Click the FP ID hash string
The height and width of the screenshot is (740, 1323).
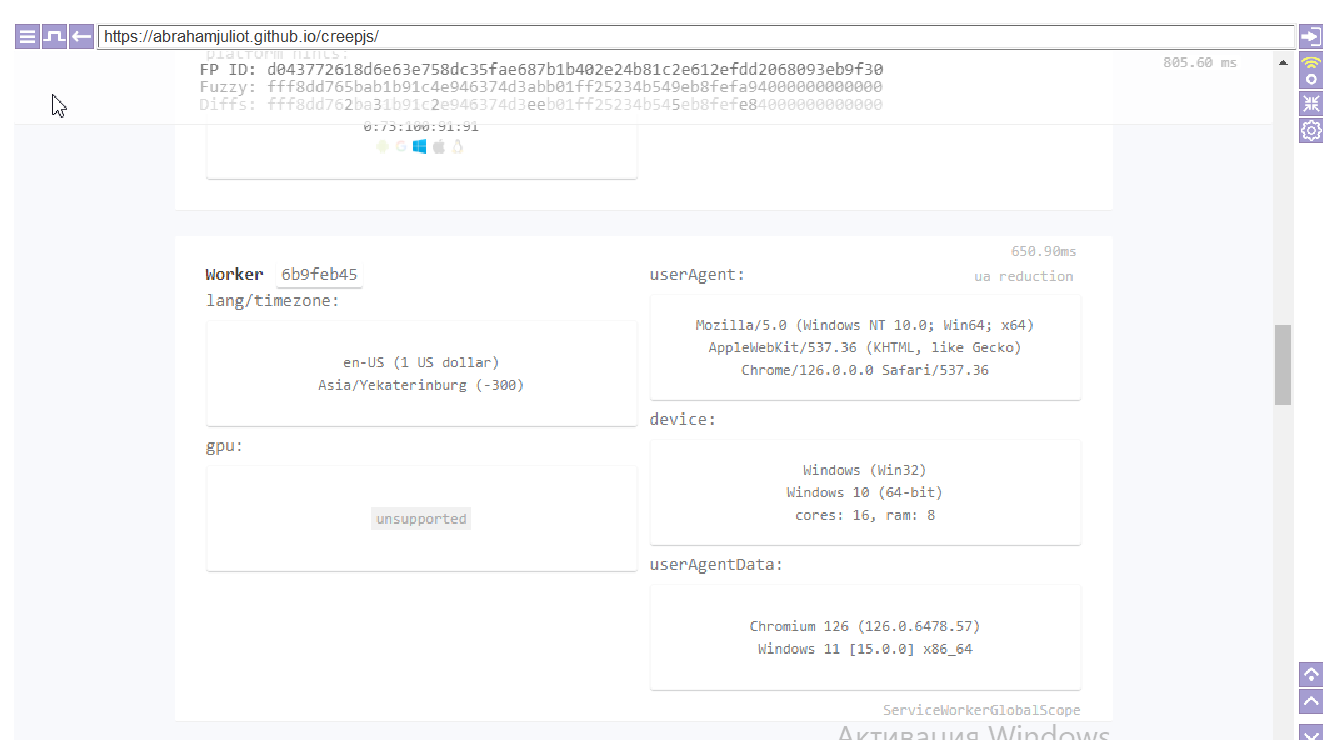pos(574,69)
